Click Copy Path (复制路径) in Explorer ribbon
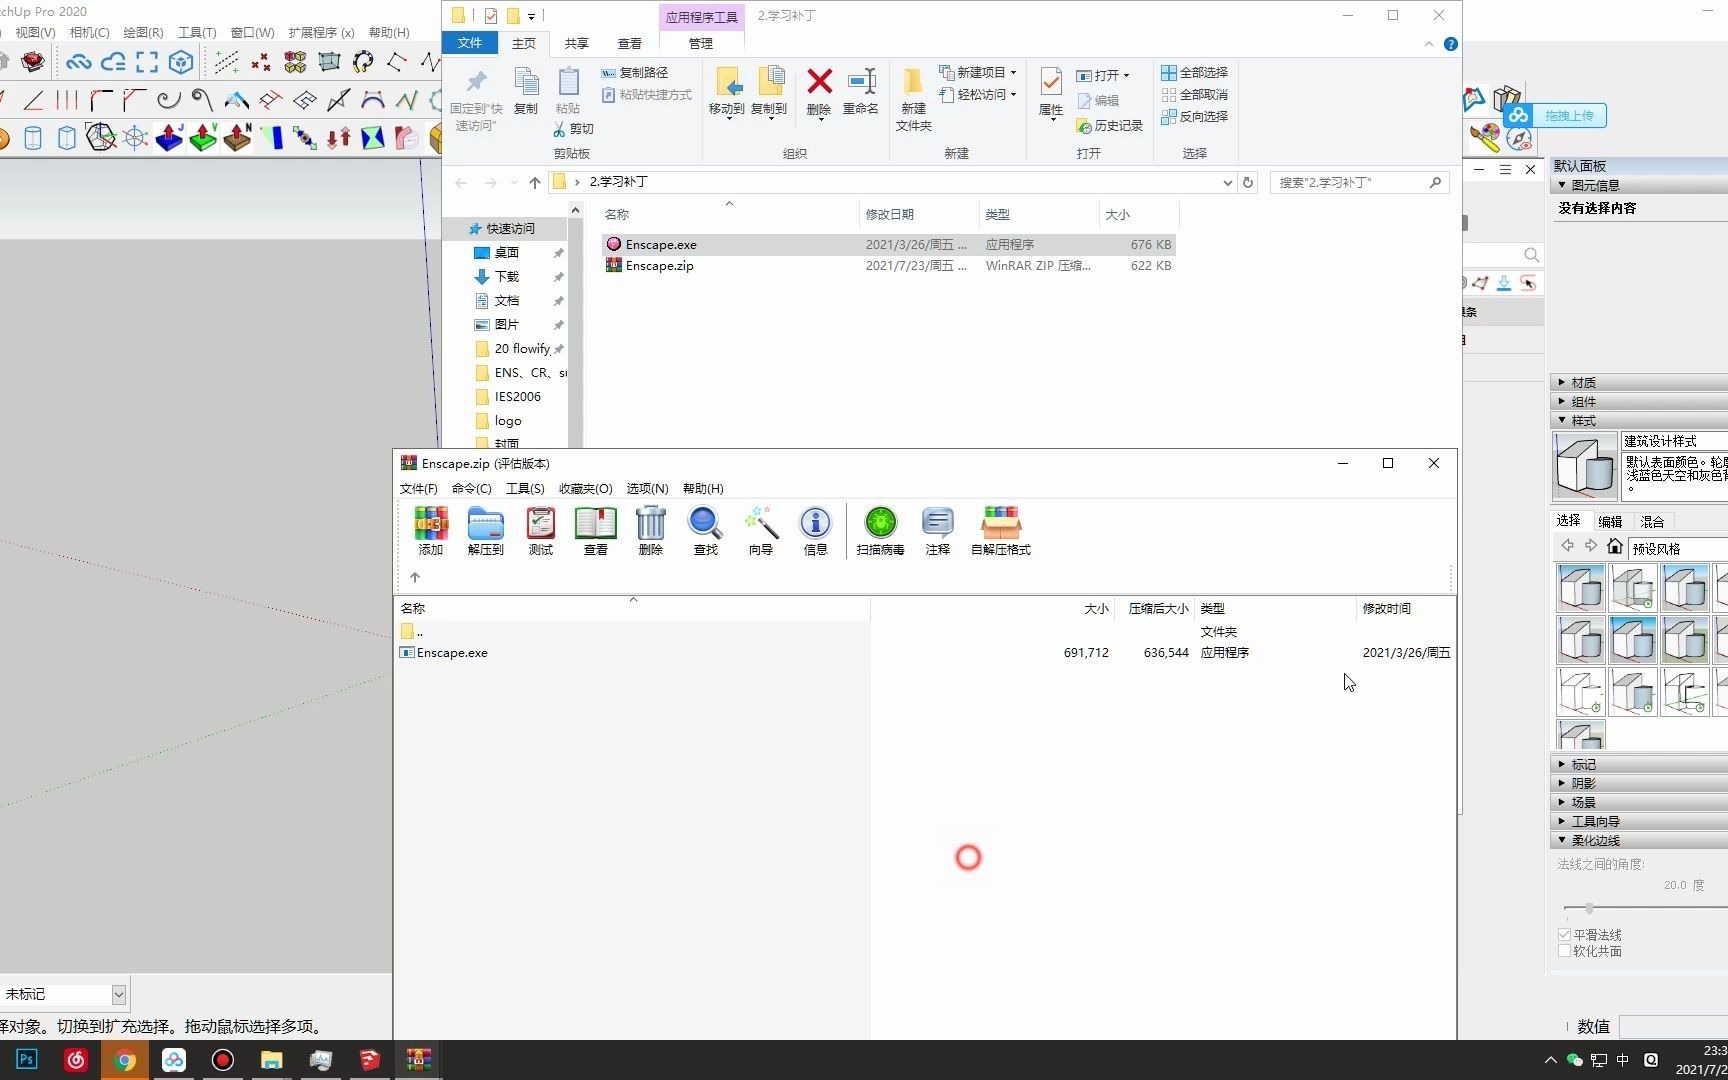 point(634,72)
